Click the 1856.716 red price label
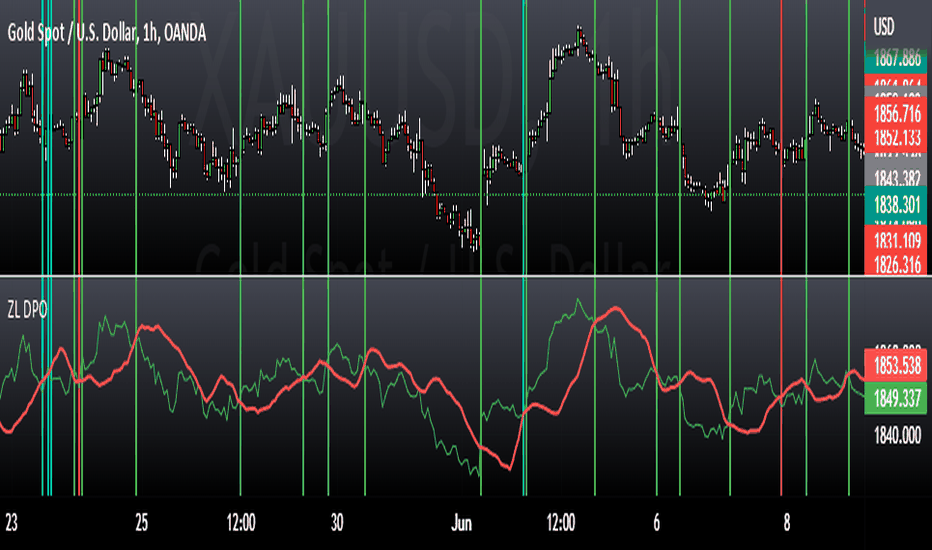This screenshot has width=932, height=550. (x=896, y=113)
